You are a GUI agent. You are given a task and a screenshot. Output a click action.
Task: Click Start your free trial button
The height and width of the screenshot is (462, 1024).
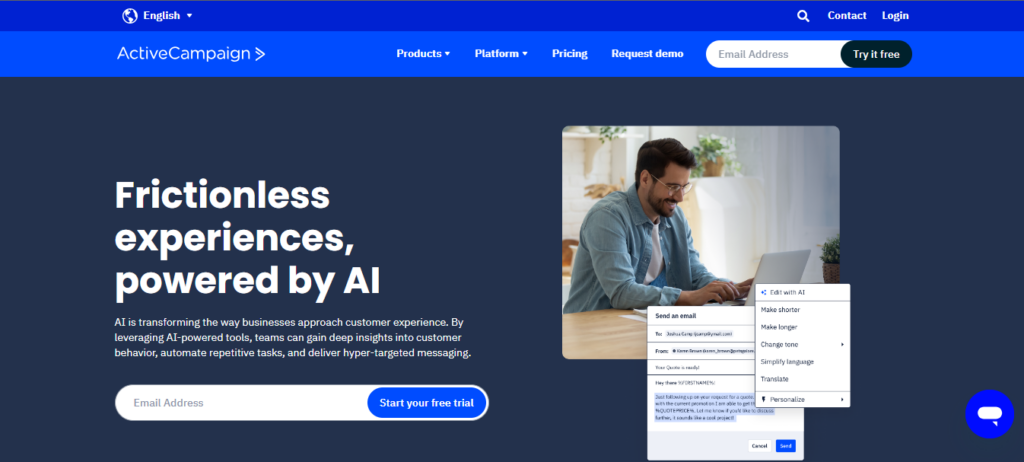[426, 403]
